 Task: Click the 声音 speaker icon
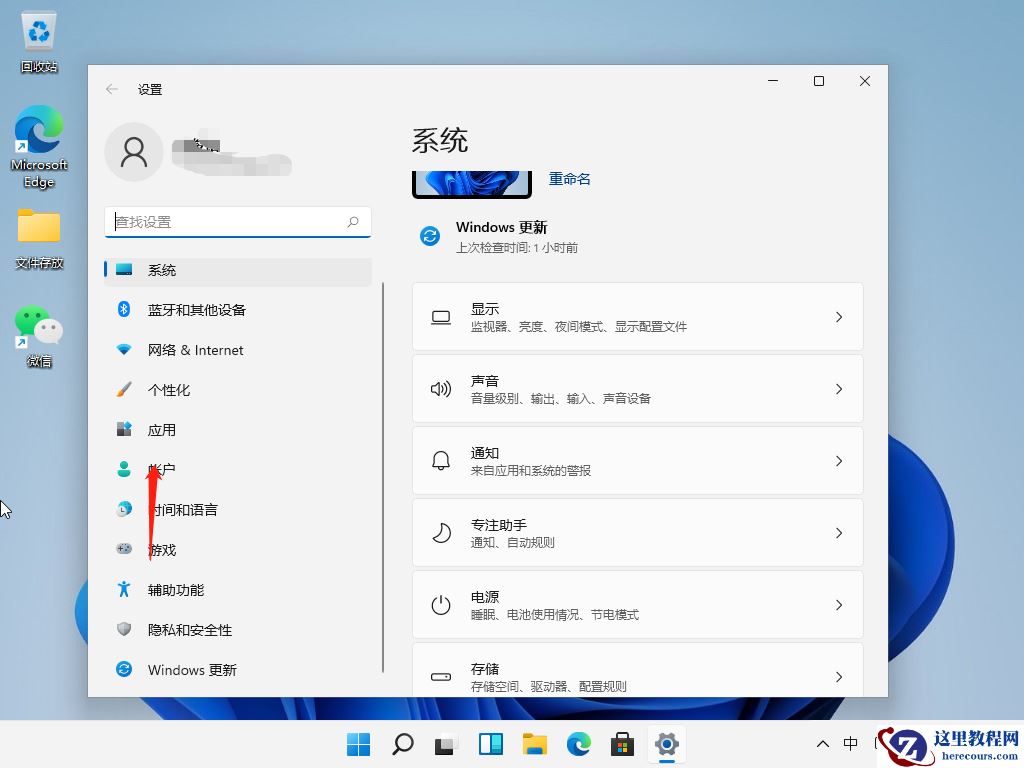[441, 388]
